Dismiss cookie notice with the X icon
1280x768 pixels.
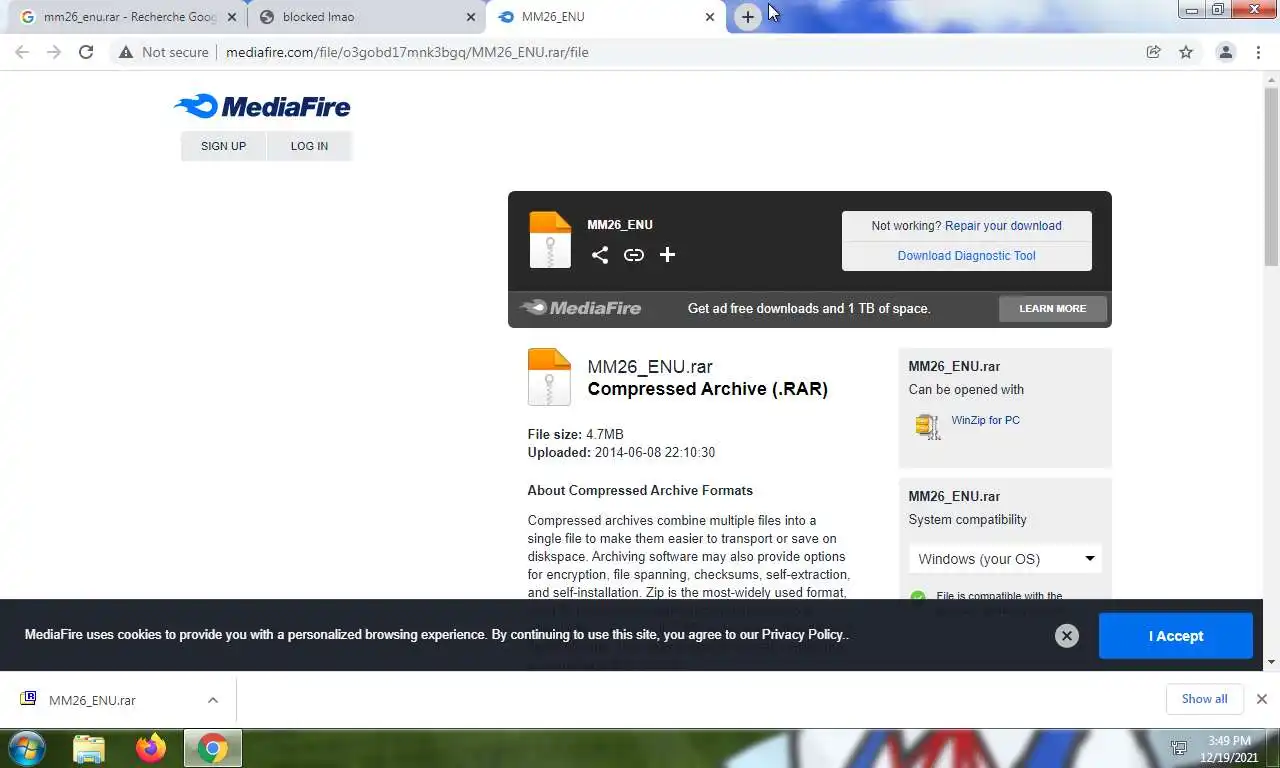click(x=1067, y=636)
